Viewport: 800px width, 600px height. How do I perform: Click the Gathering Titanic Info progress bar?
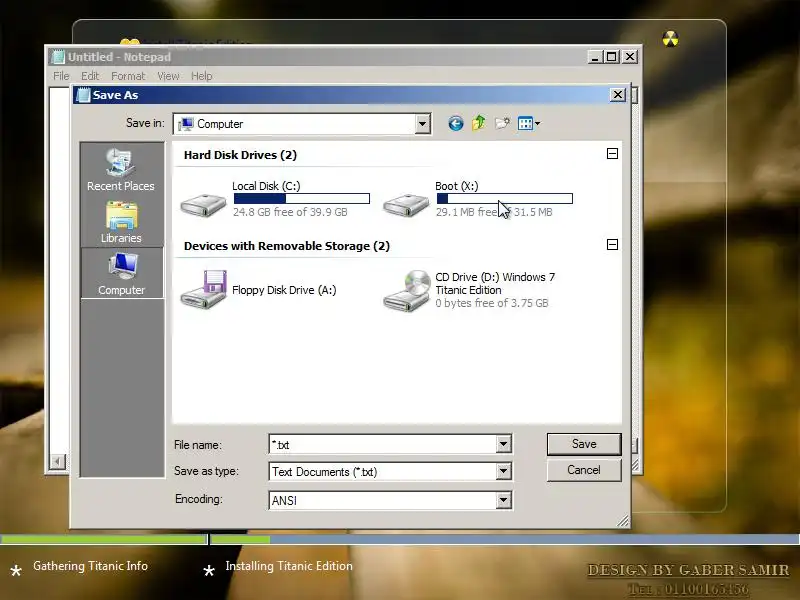(104, 539)
